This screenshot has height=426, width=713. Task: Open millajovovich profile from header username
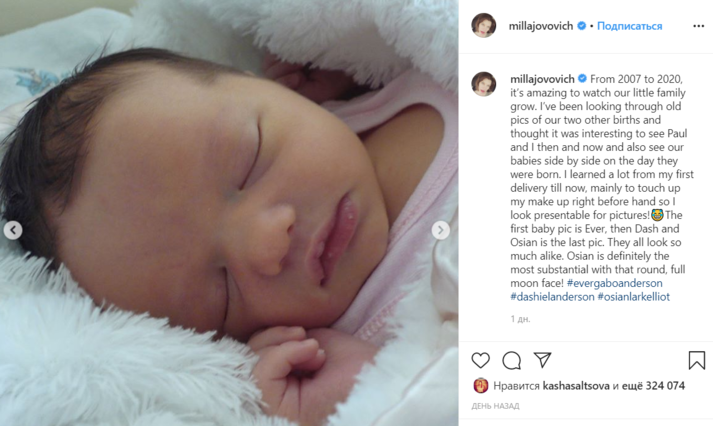[x=541, y=26]
